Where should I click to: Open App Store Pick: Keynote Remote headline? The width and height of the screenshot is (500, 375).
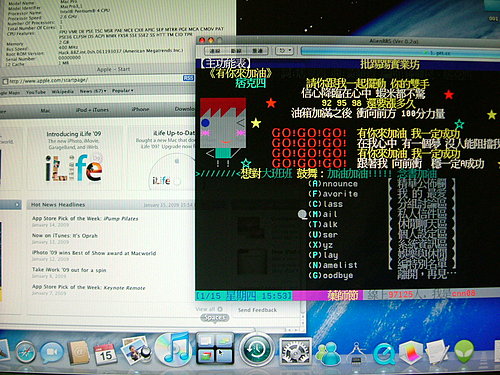[x=89, y=287]
